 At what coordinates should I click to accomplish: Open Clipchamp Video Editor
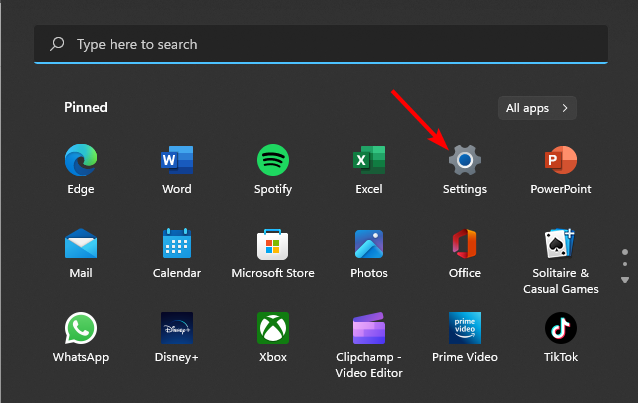pyautogui.click(x=369, y=345)
